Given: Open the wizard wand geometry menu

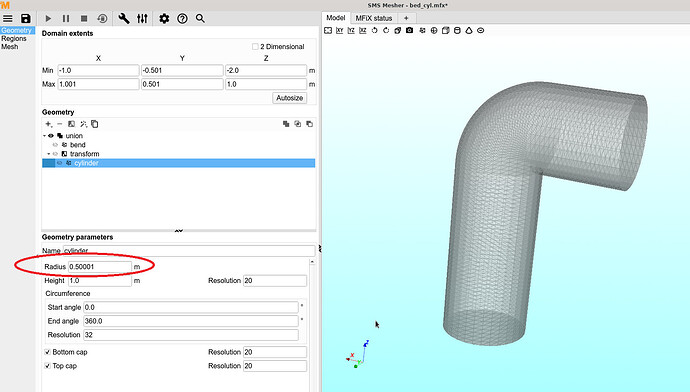Looking at the screenshot, I should click(83, 124).
